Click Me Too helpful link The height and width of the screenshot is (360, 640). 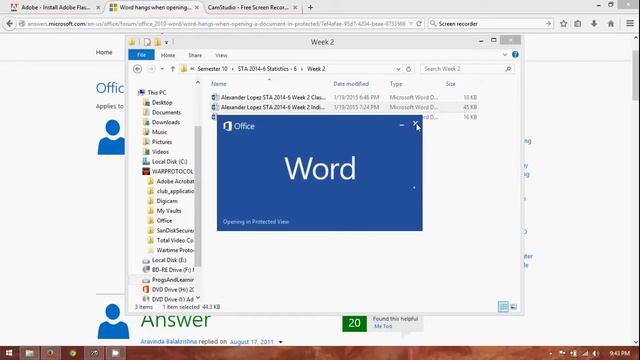(x=383, y=326)
